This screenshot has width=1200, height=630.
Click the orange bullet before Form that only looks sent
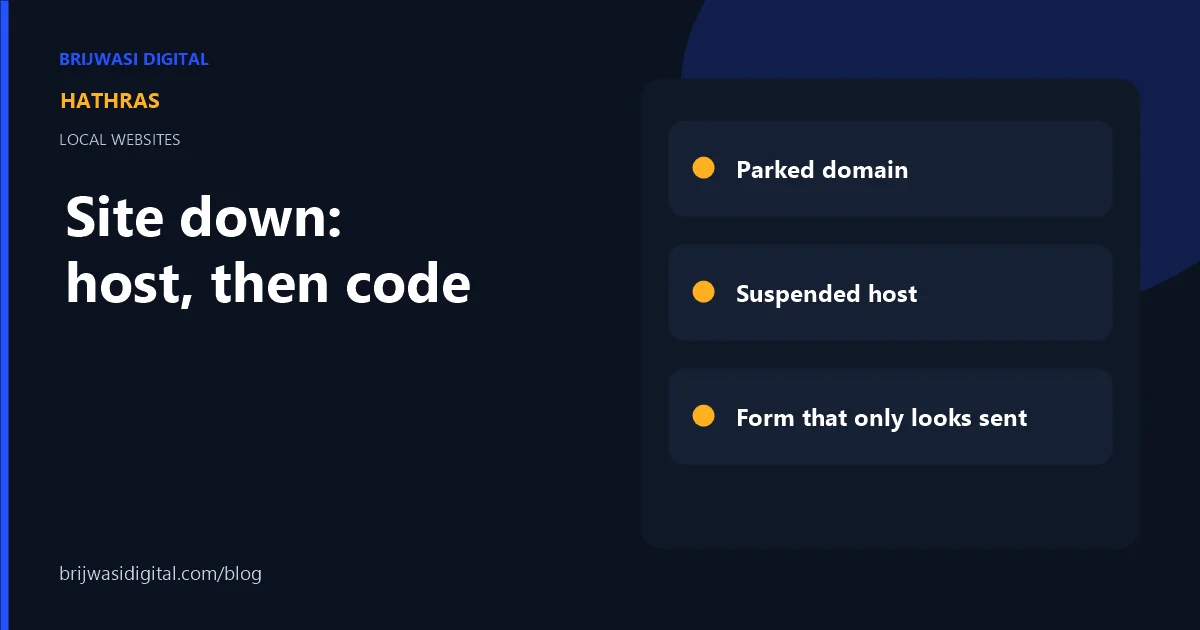click(x=703, y=416)
